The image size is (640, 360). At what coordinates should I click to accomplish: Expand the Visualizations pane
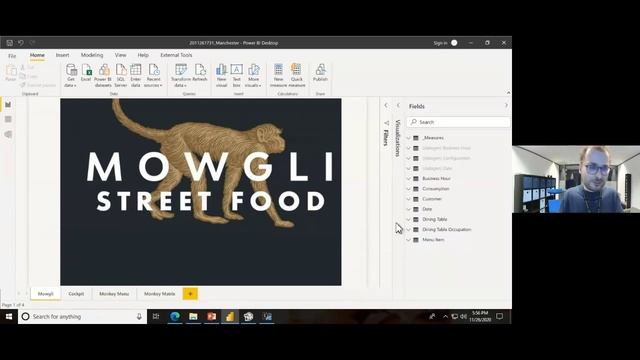pos(398,105)
